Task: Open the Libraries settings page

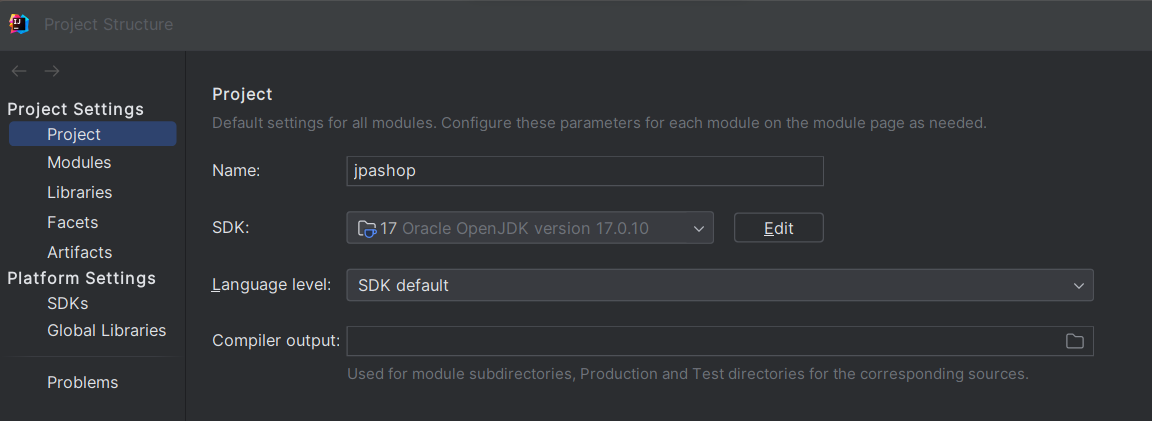Action: tap(79, 192)
